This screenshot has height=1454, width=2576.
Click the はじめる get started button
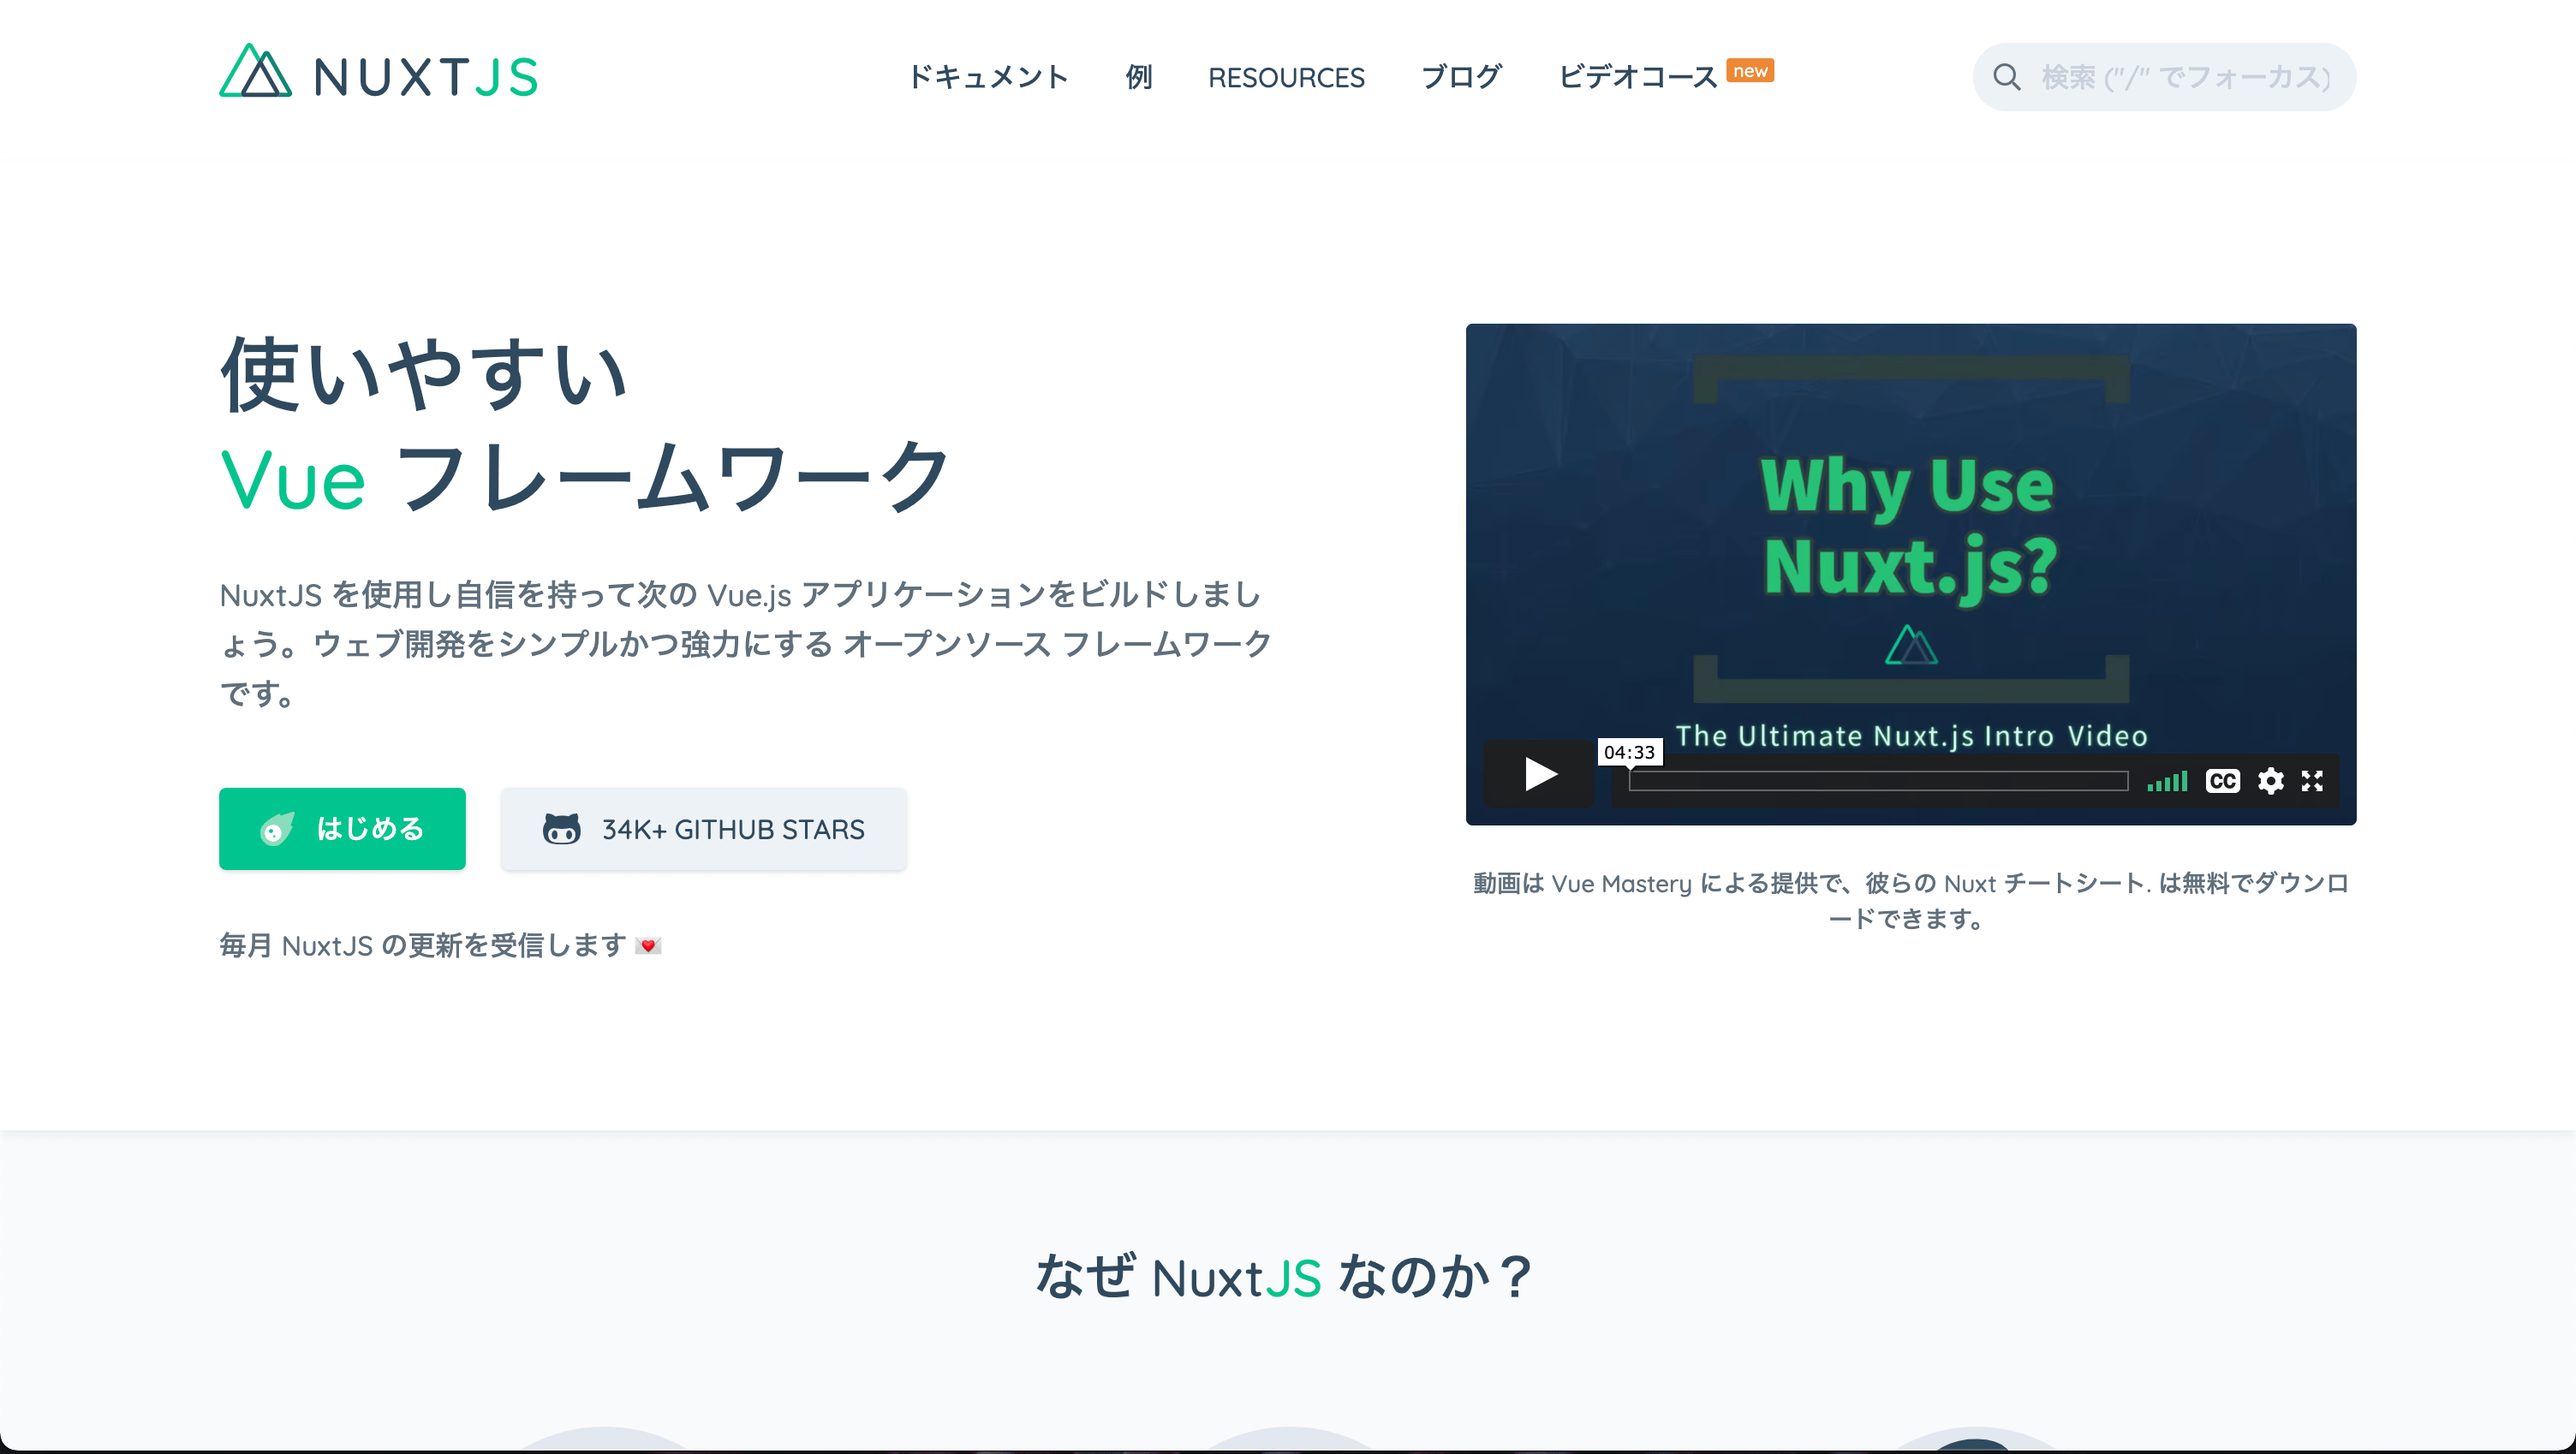pos(342,828)
